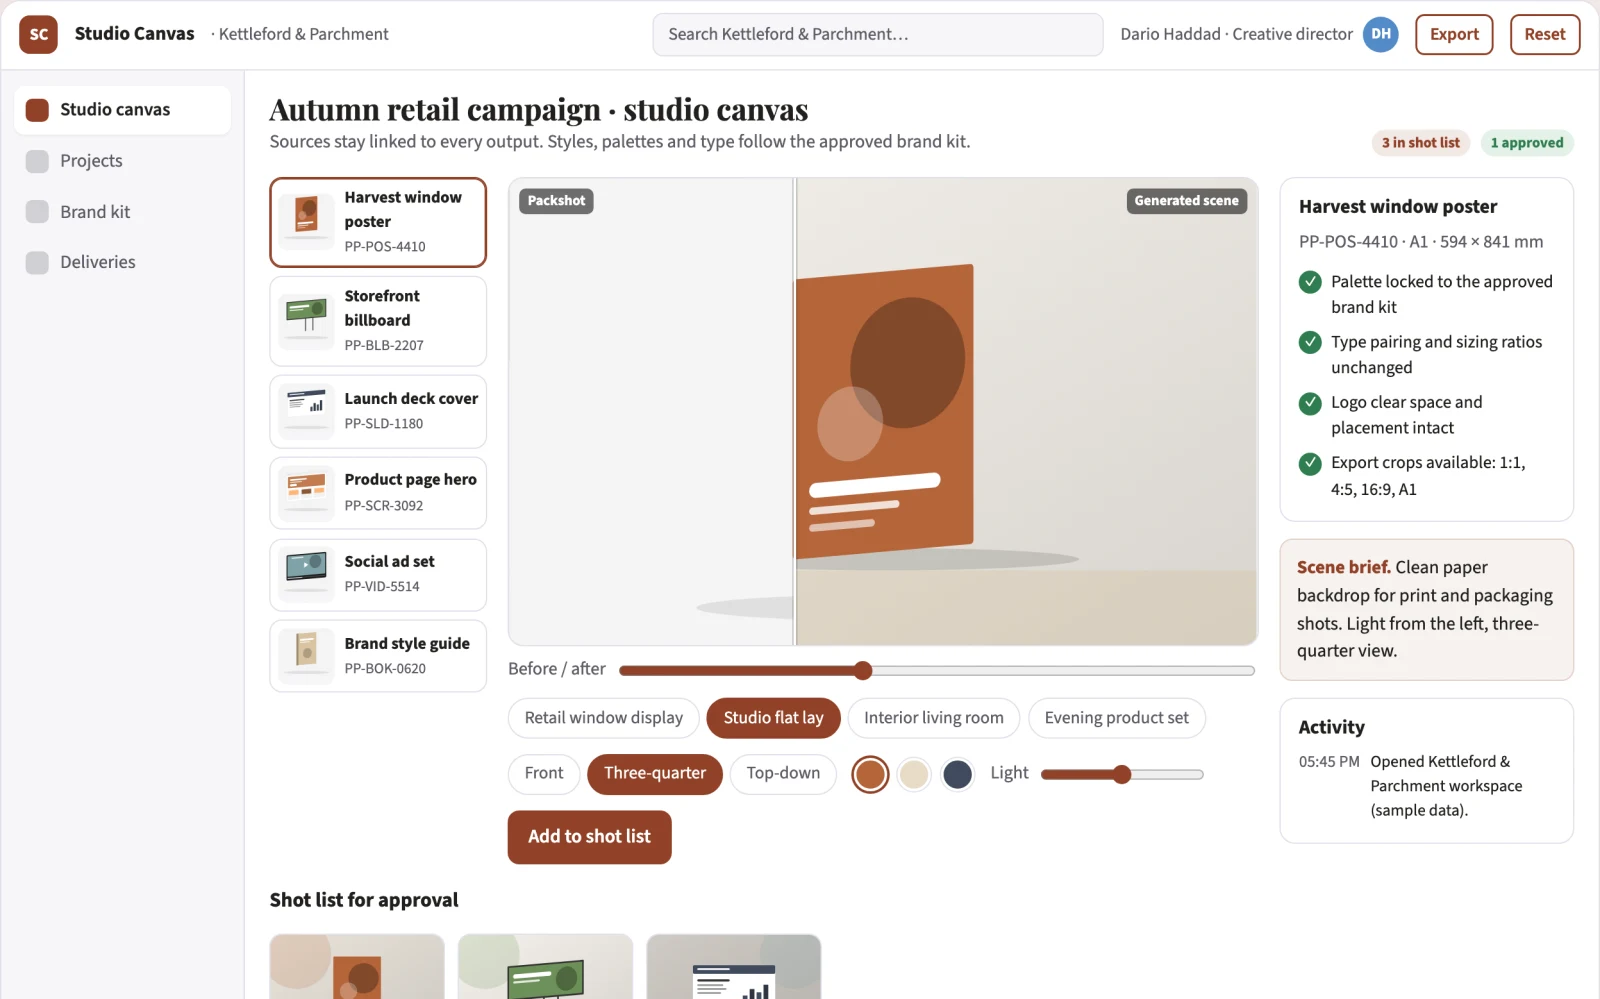Select the Brand style guide asset
This screenshot has width=1600, height=999.
[378, 656]
